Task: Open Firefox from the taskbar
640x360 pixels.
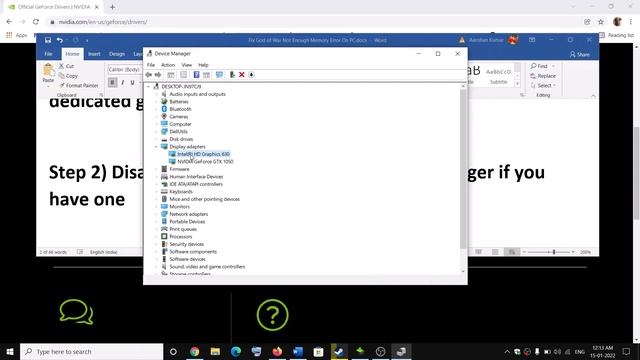Action: tap(277, 351)
